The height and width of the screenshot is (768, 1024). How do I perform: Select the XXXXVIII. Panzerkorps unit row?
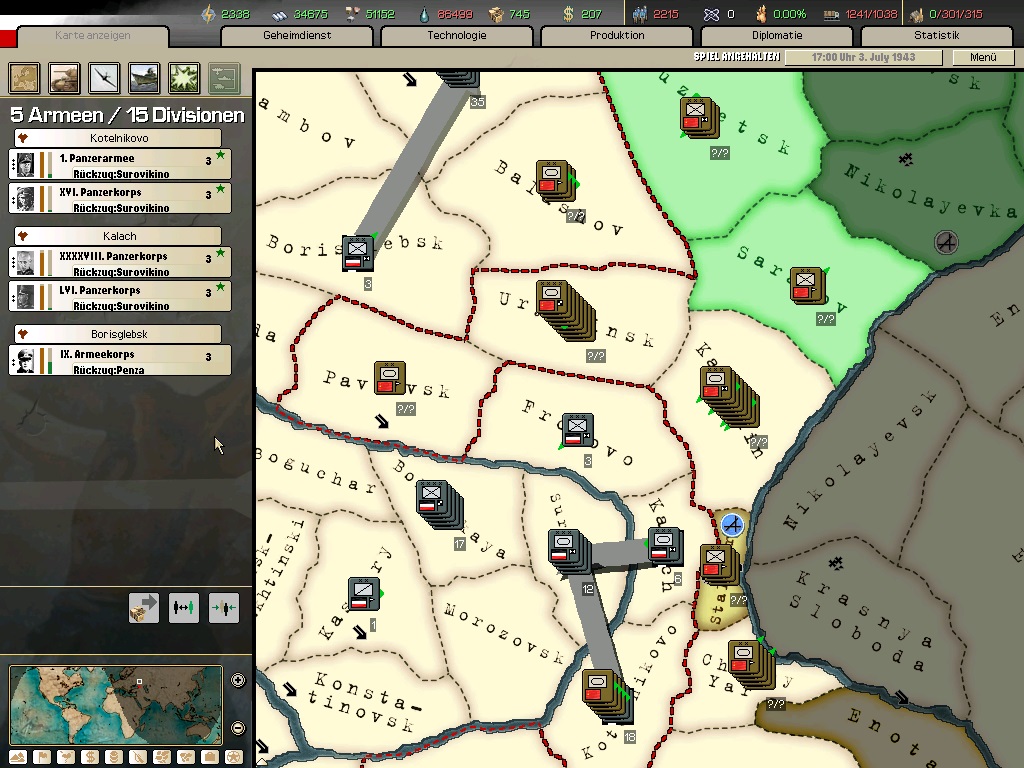tap(120, 263)
